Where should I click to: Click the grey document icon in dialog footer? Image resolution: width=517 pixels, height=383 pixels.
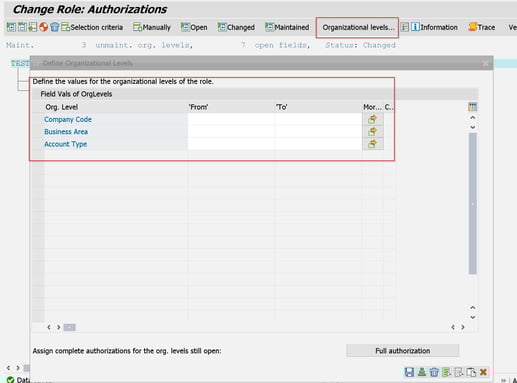(x=459, y=372)
